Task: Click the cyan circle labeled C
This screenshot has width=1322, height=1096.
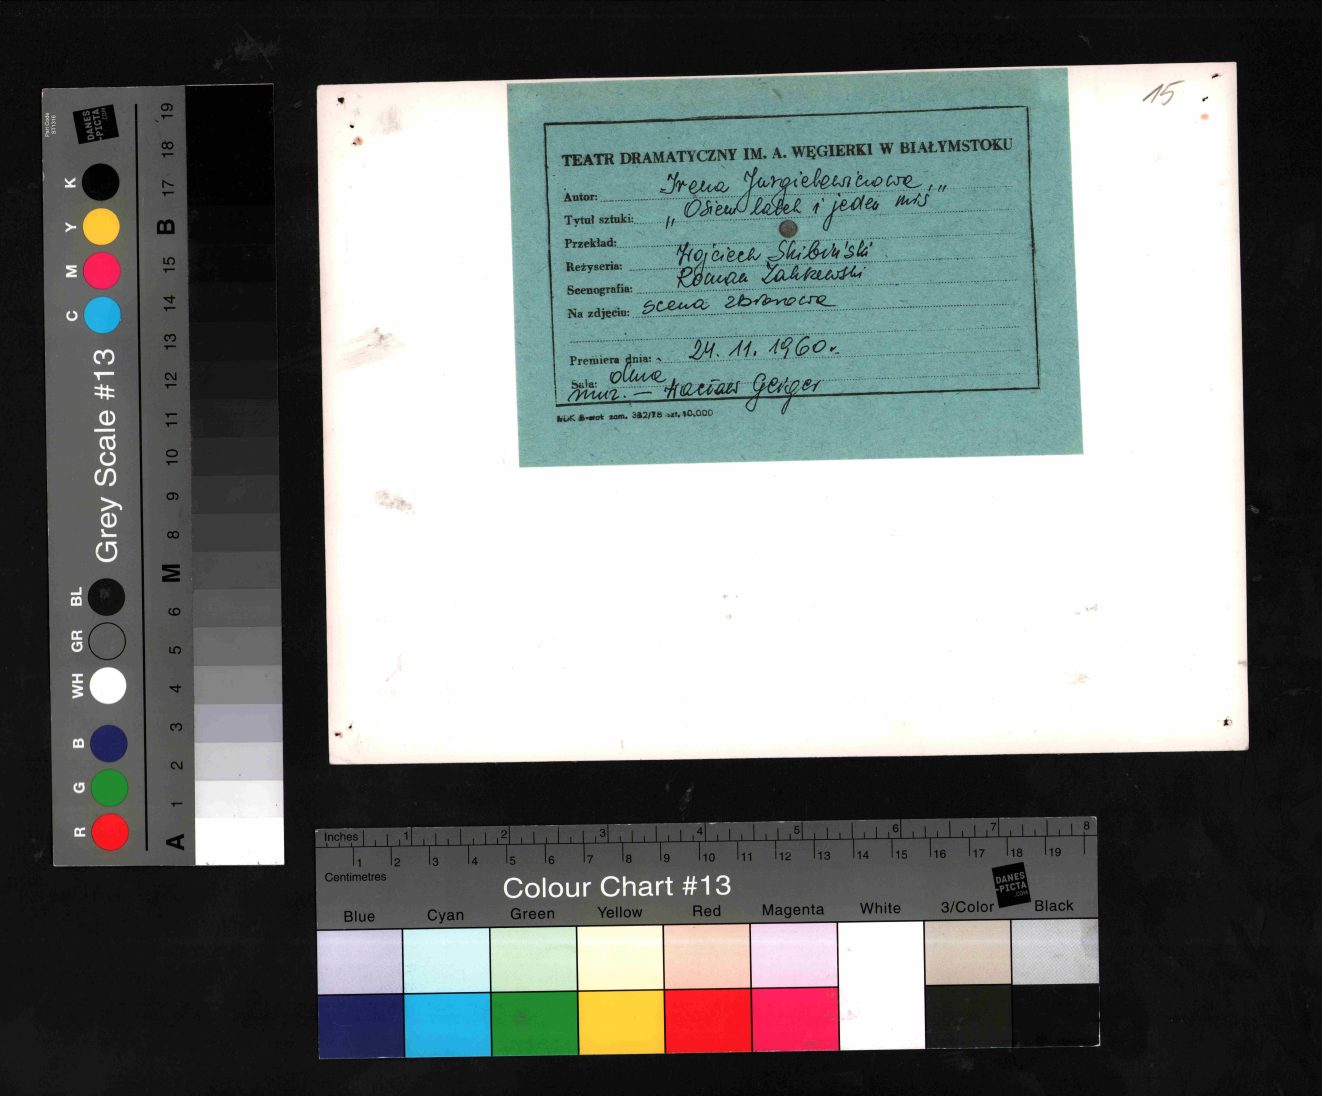Action: pos(102,314)
